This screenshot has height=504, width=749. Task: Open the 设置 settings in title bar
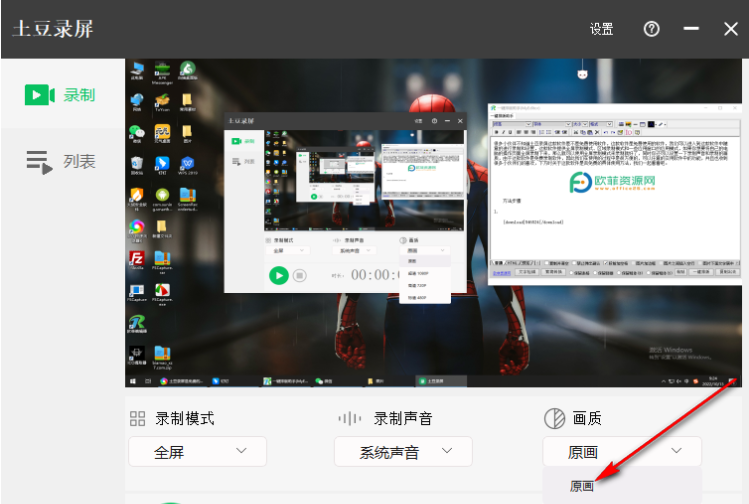(x=601, y=29)
